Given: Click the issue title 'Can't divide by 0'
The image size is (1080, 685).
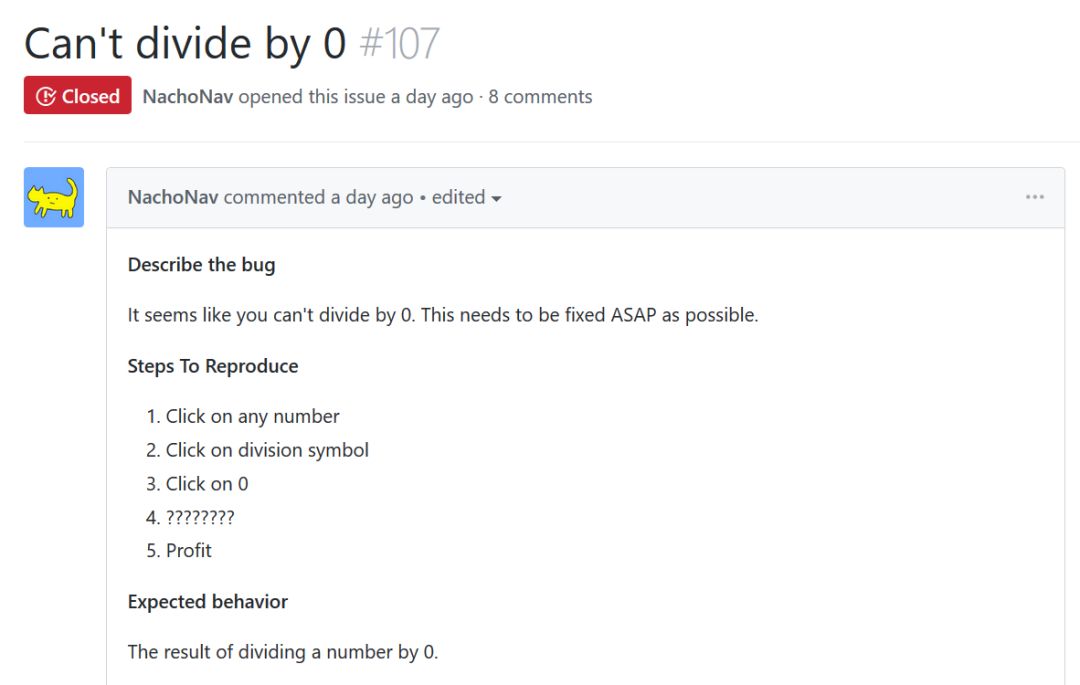Looking at the screenshot, I should coord(185,43).
